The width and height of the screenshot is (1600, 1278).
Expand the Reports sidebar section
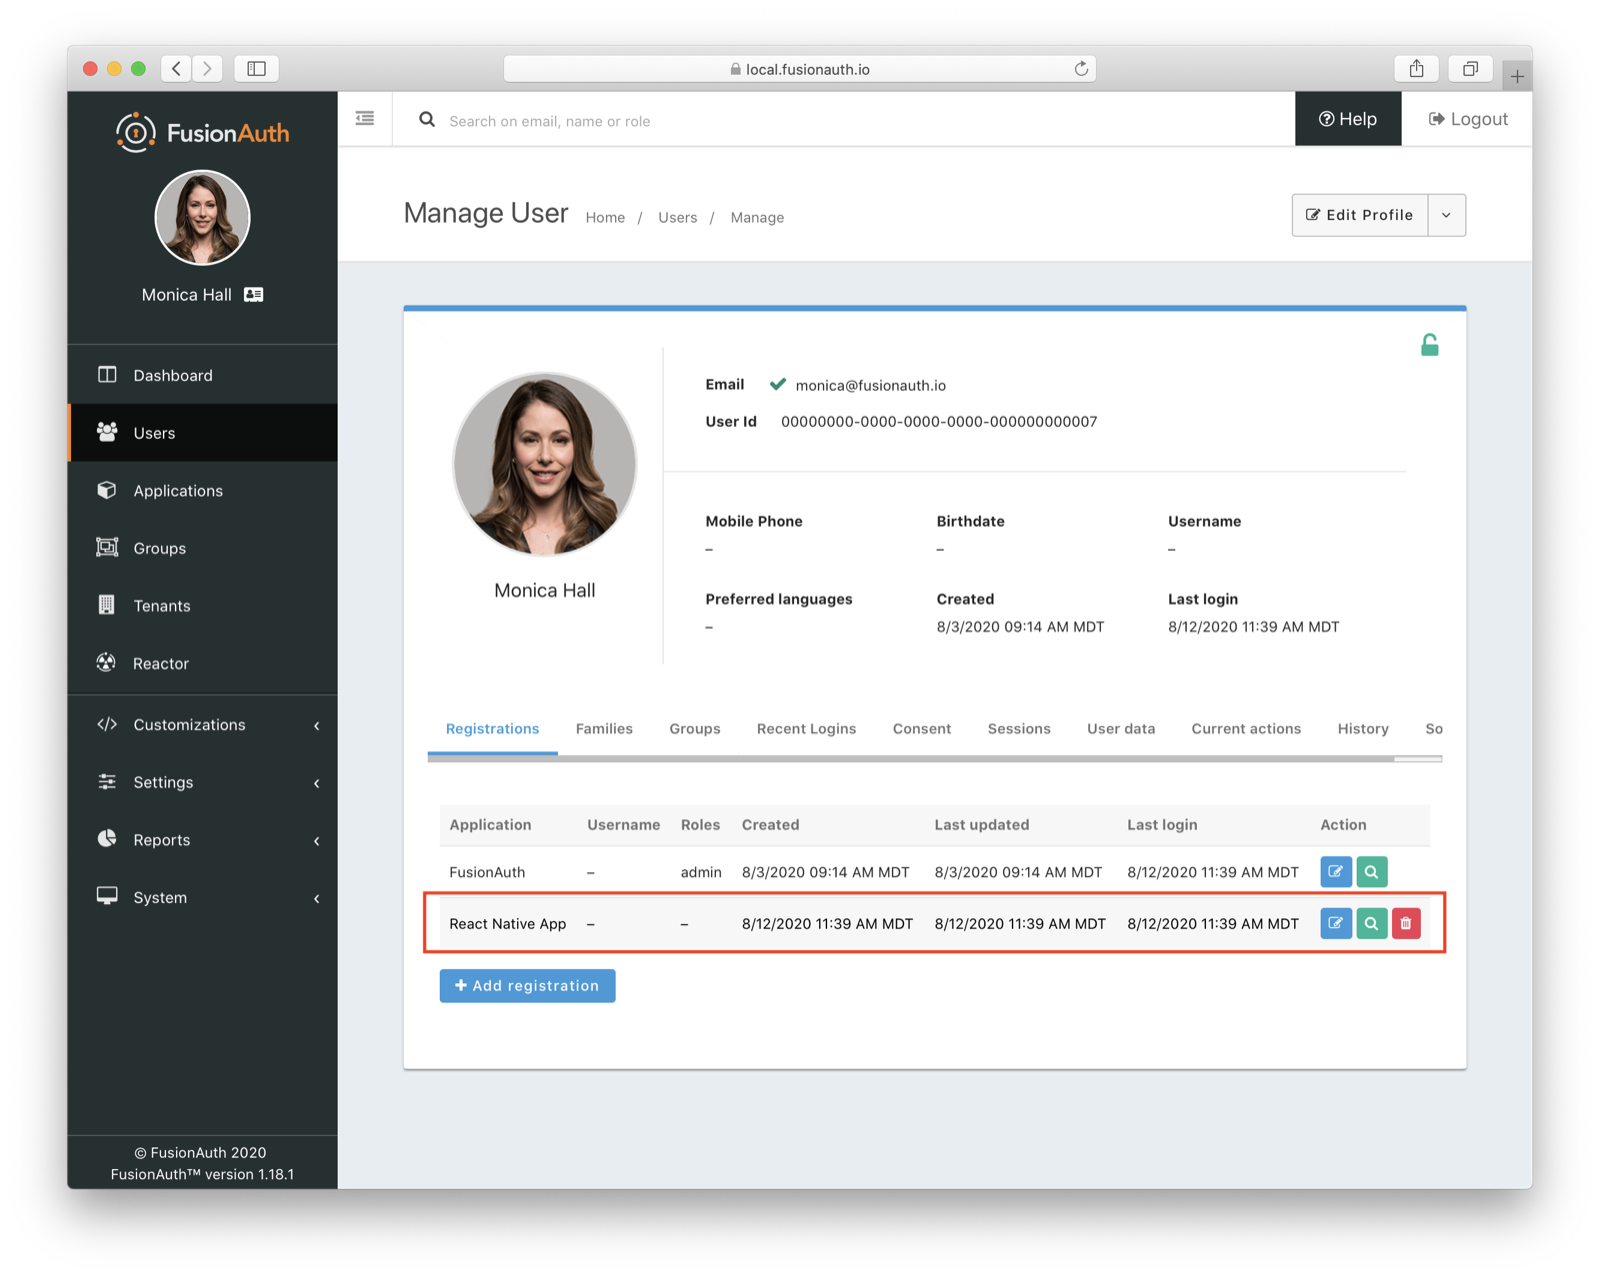(x=203, y=840)
